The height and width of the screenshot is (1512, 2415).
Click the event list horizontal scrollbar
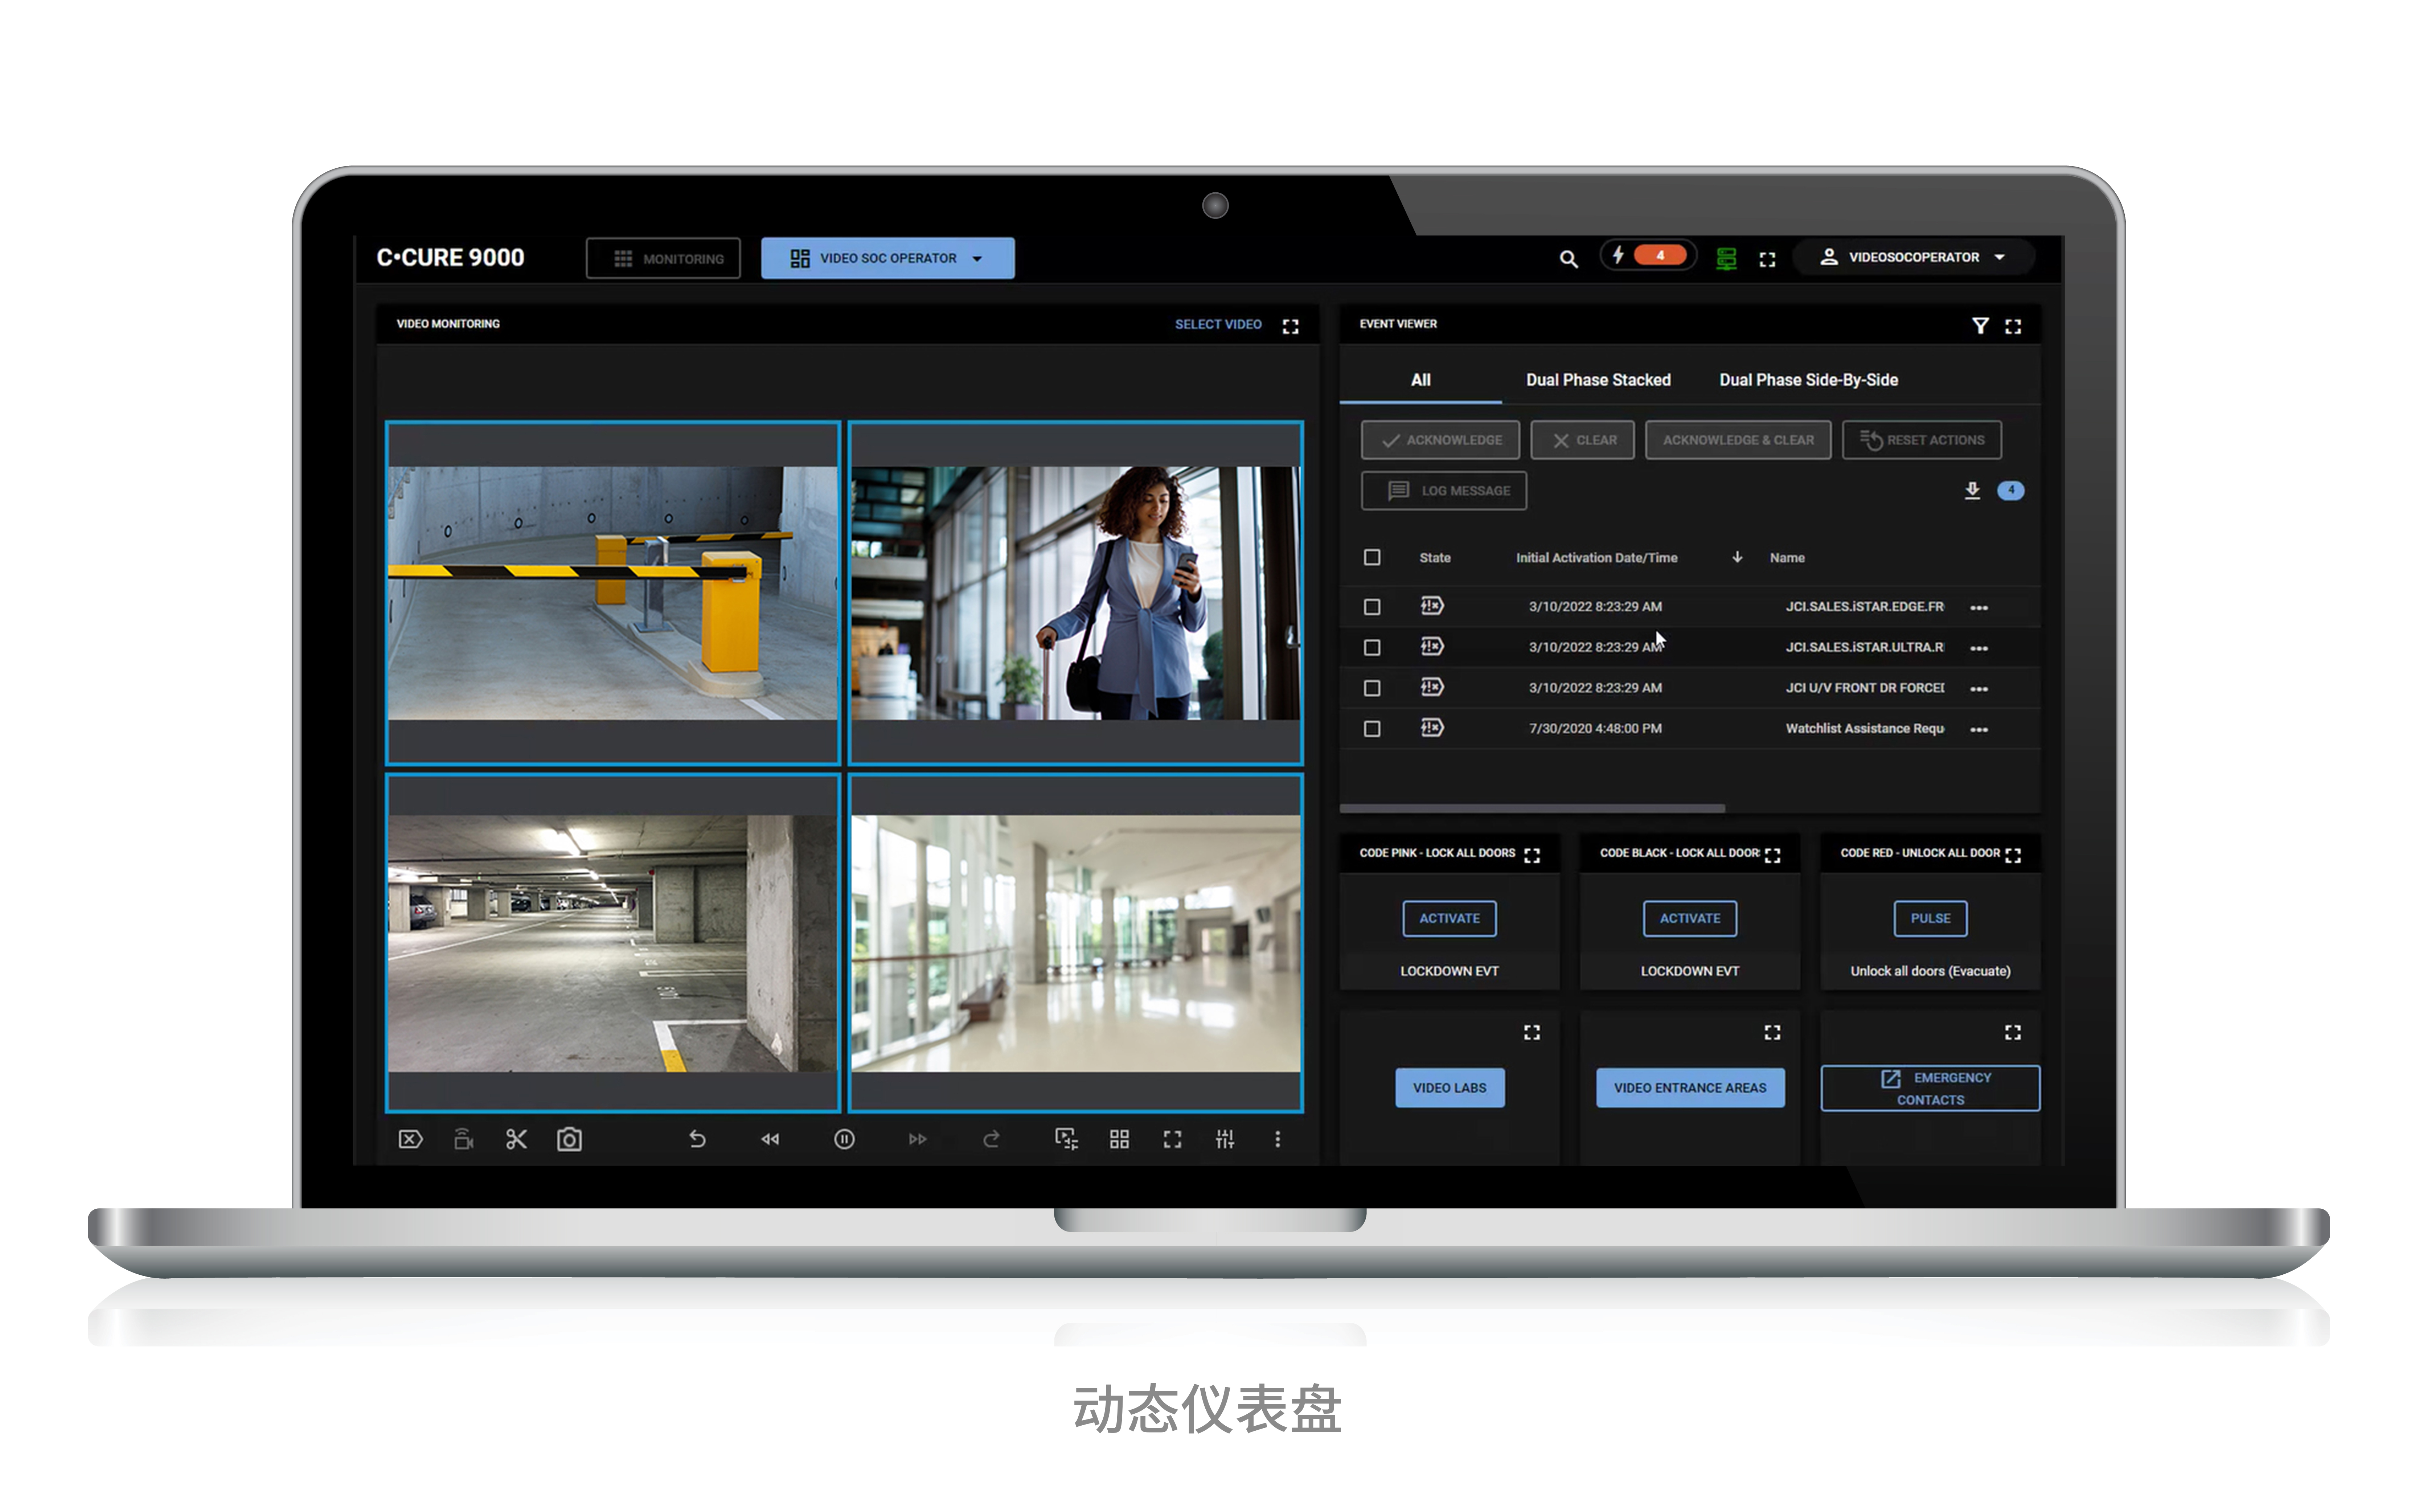1532,808
